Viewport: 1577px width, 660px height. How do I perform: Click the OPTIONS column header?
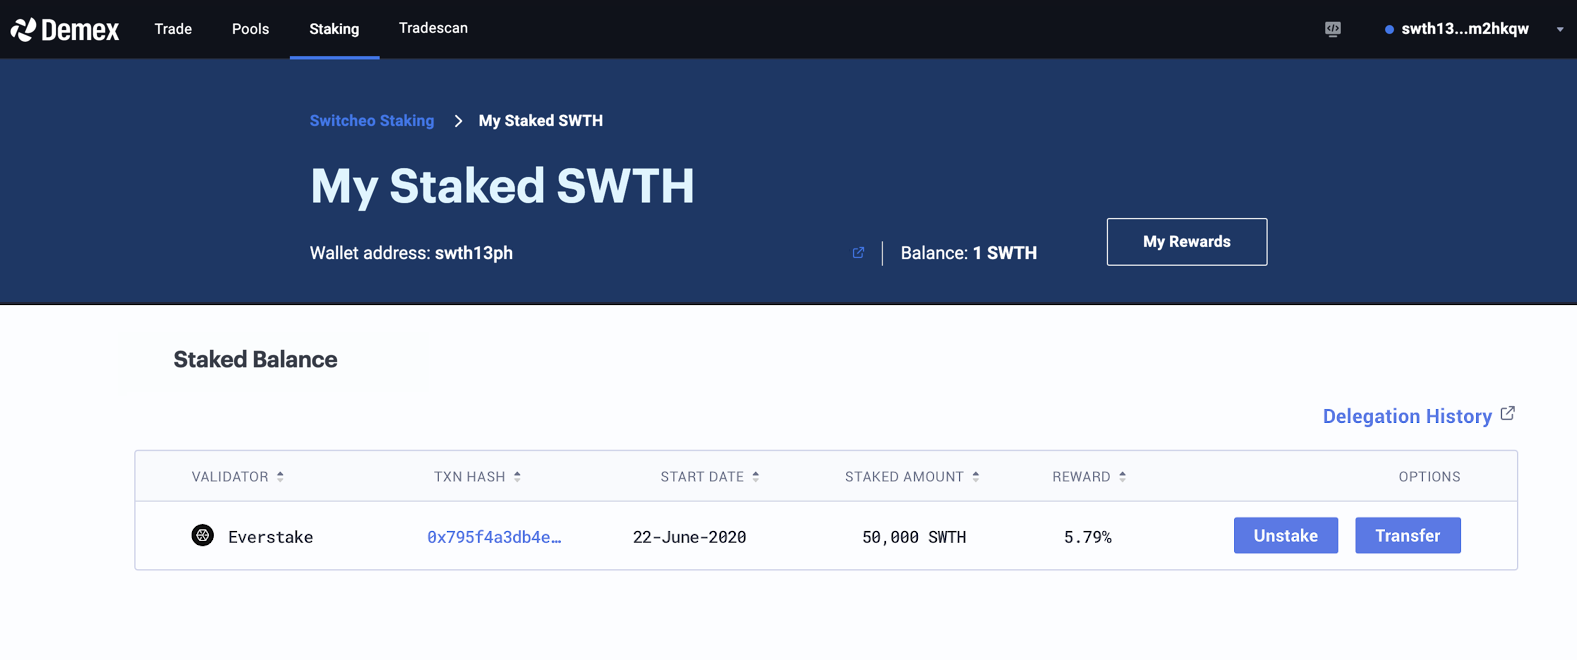[1429, 477]
